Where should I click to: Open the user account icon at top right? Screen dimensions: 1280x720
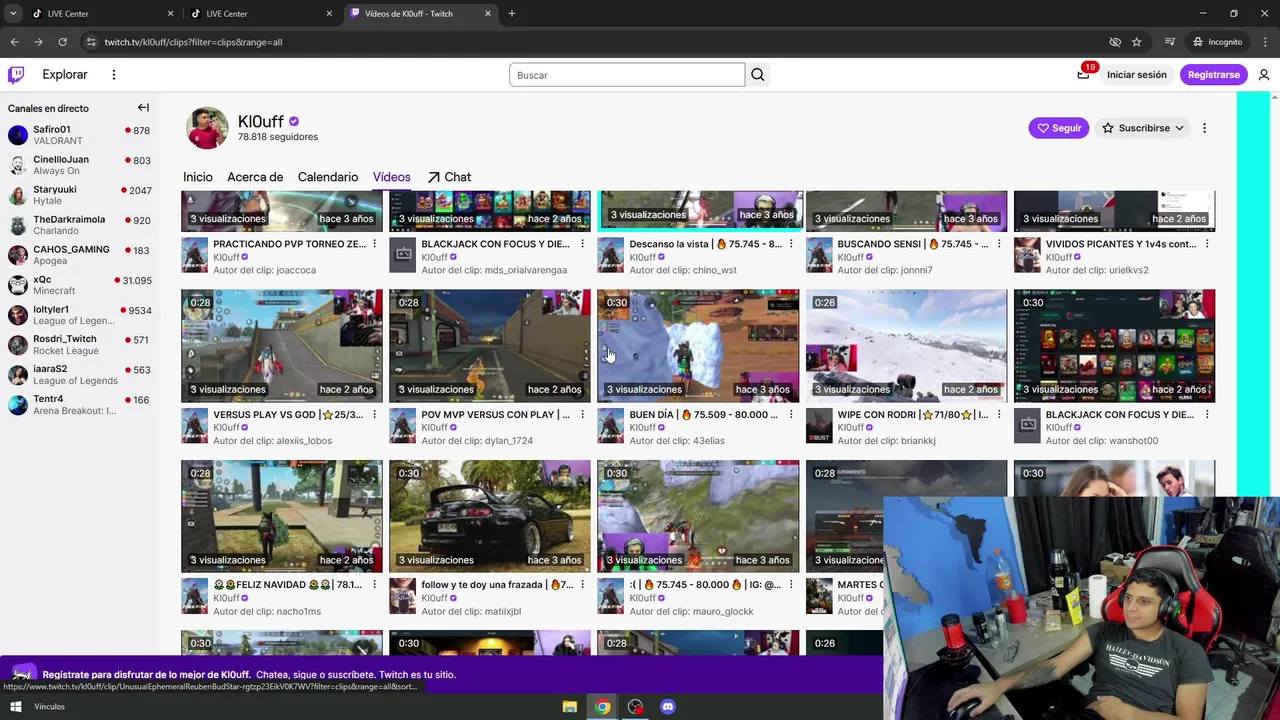(x=1264, y=75)
